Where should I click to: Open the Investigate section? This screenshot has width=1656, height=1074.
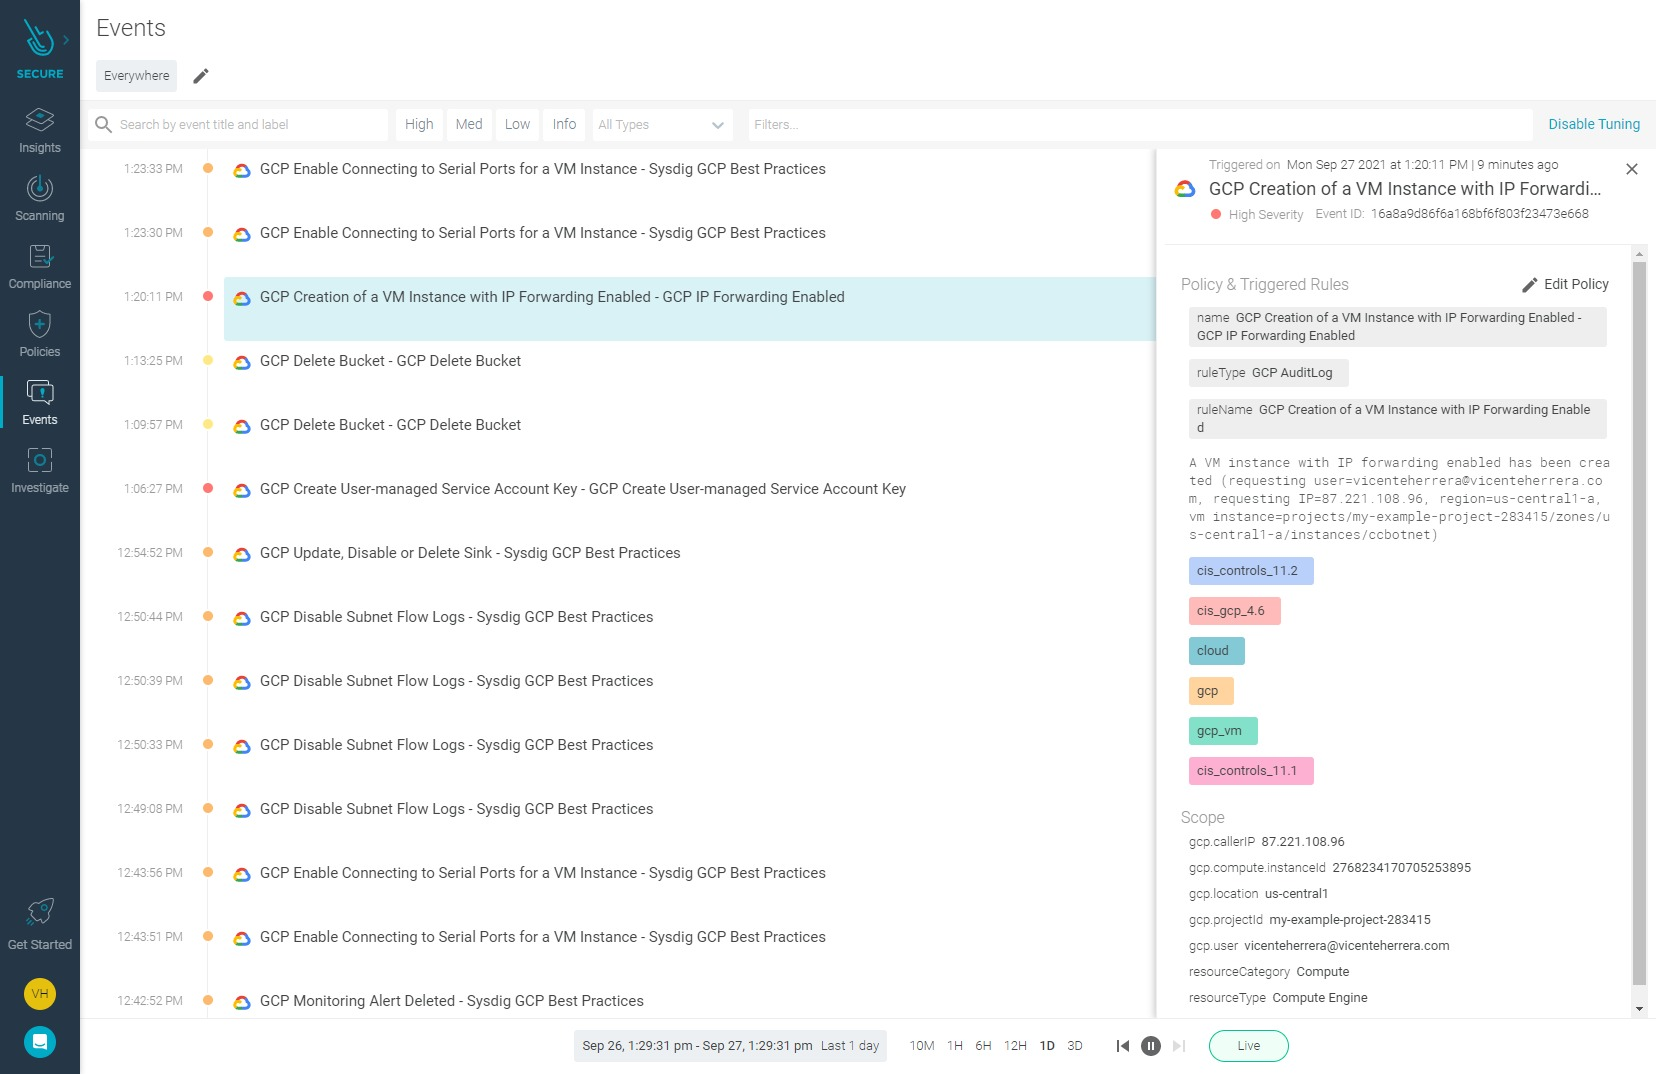[40, 471]
